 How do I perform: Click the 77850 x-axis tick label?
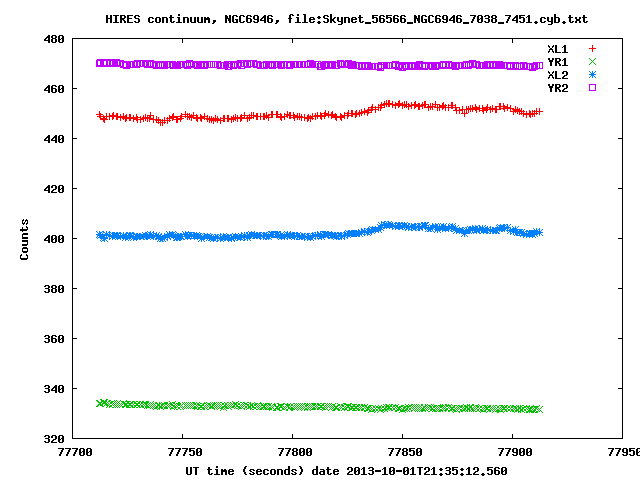point(404,452)
